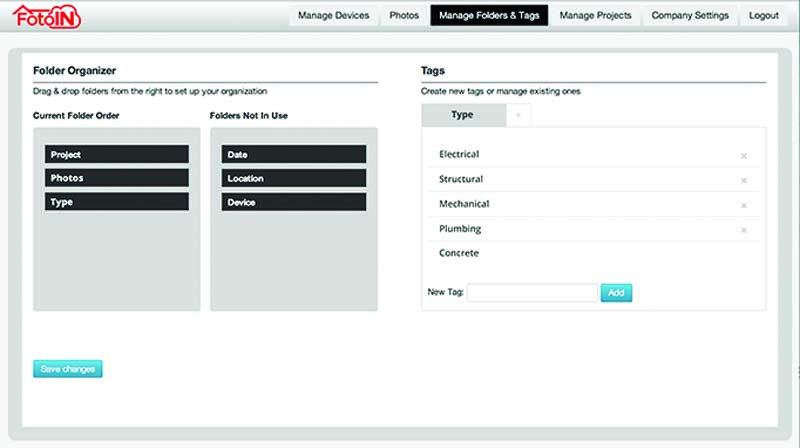Click Current Folder Order label

pyautogui.click(x=76, y=116)
